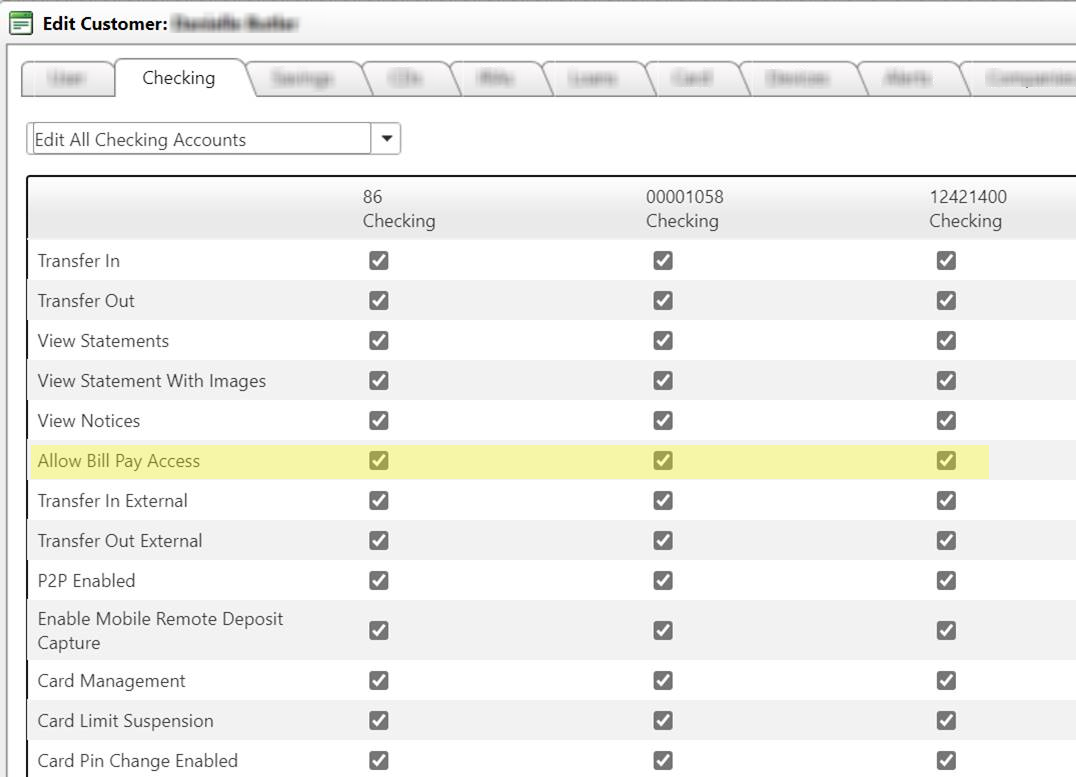Uncheck View Notices for account 86
The width and height of the screenshot is (1076, 777).
pyautogui.click(x=379, y=420)
